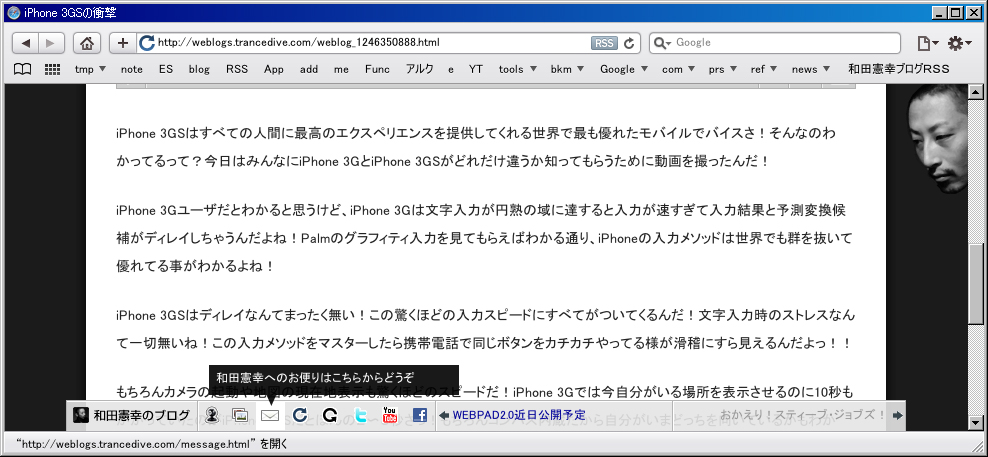This screenshot has height=457, width=988.
Task: Open WEBPAD2.0近日公開予定 link
Action: (519, 415)
